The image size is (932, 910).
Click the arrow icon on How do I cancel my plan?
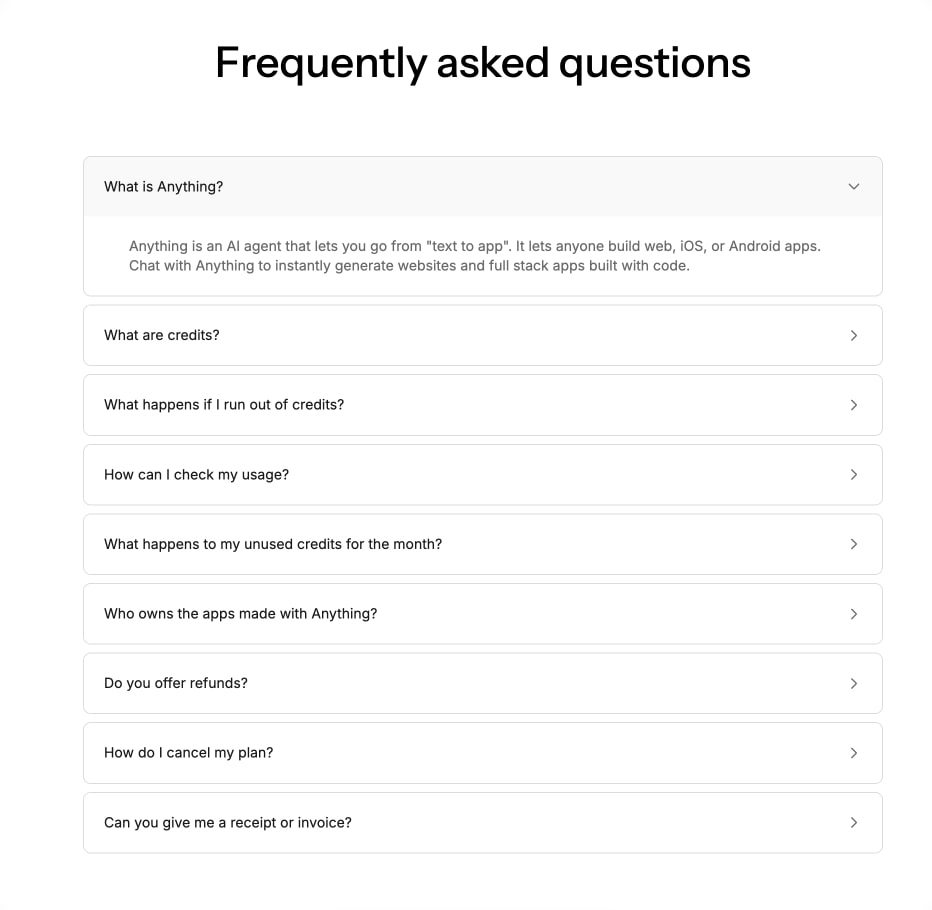point(854,753)
